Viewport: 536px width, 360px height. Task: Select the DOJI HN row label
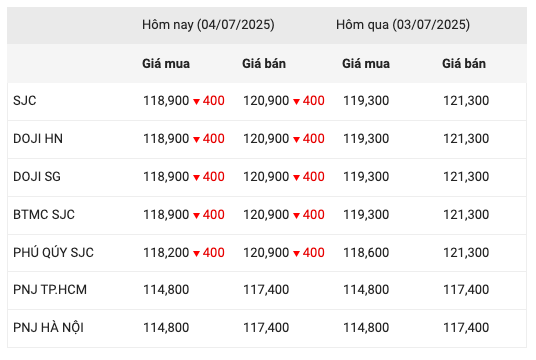(38, 139)
